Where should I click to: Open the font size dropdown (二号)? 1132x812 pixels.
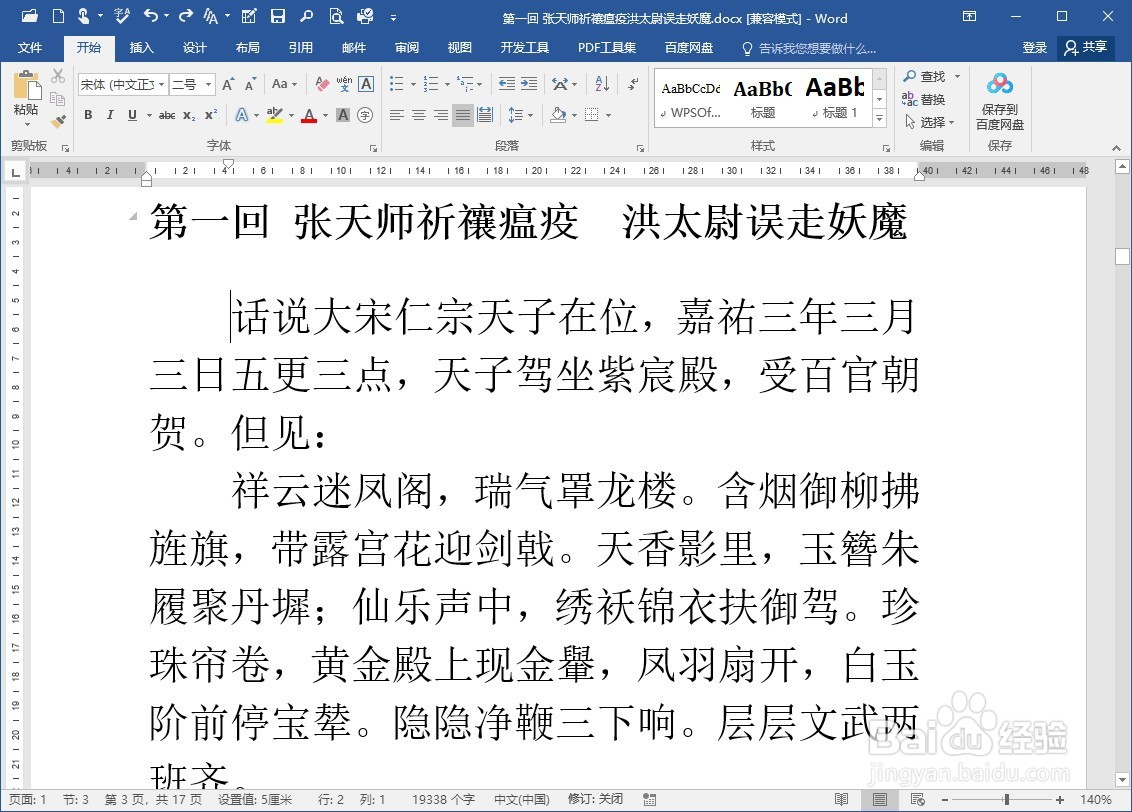coord(208,84)
